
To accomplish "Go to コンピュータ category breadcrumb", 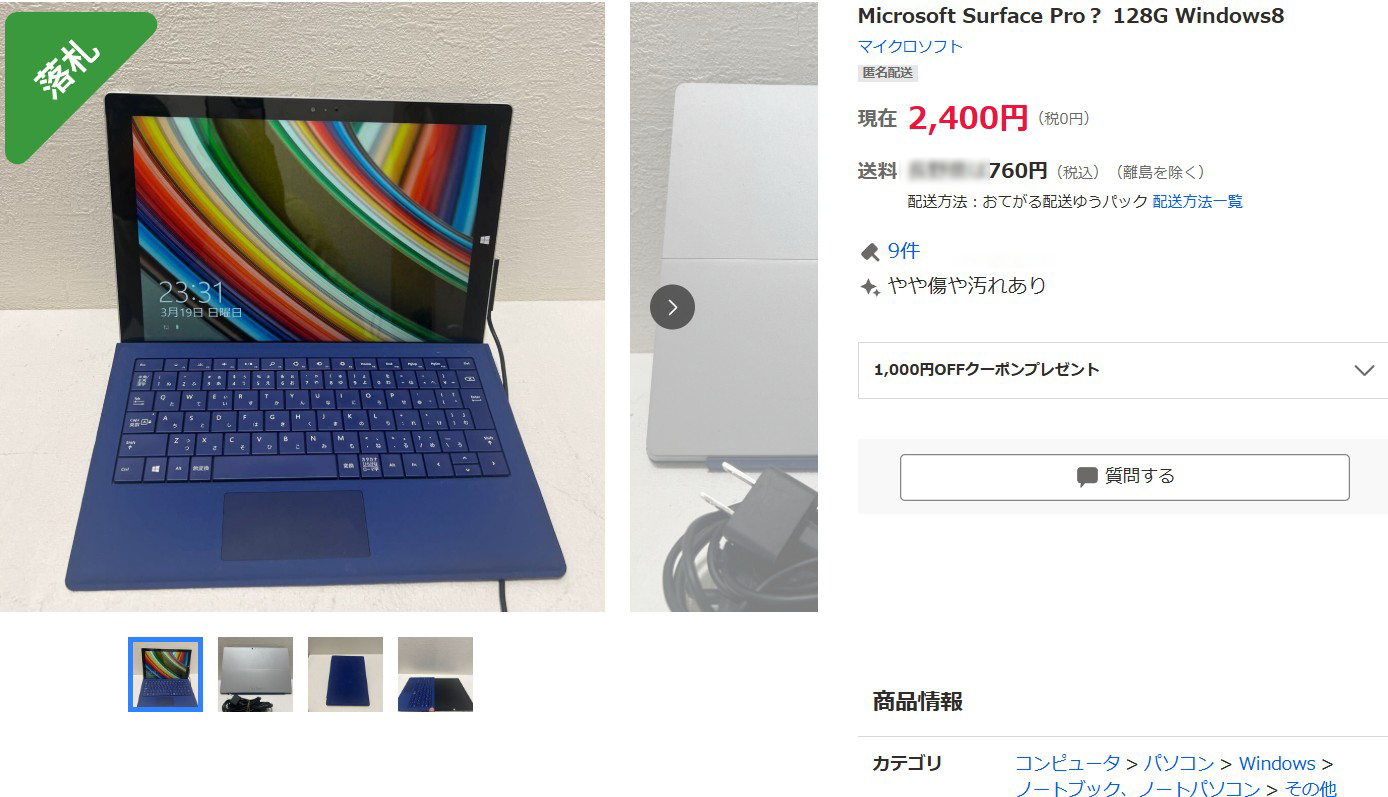I will pyautogui.click(x=1068, y=763).
